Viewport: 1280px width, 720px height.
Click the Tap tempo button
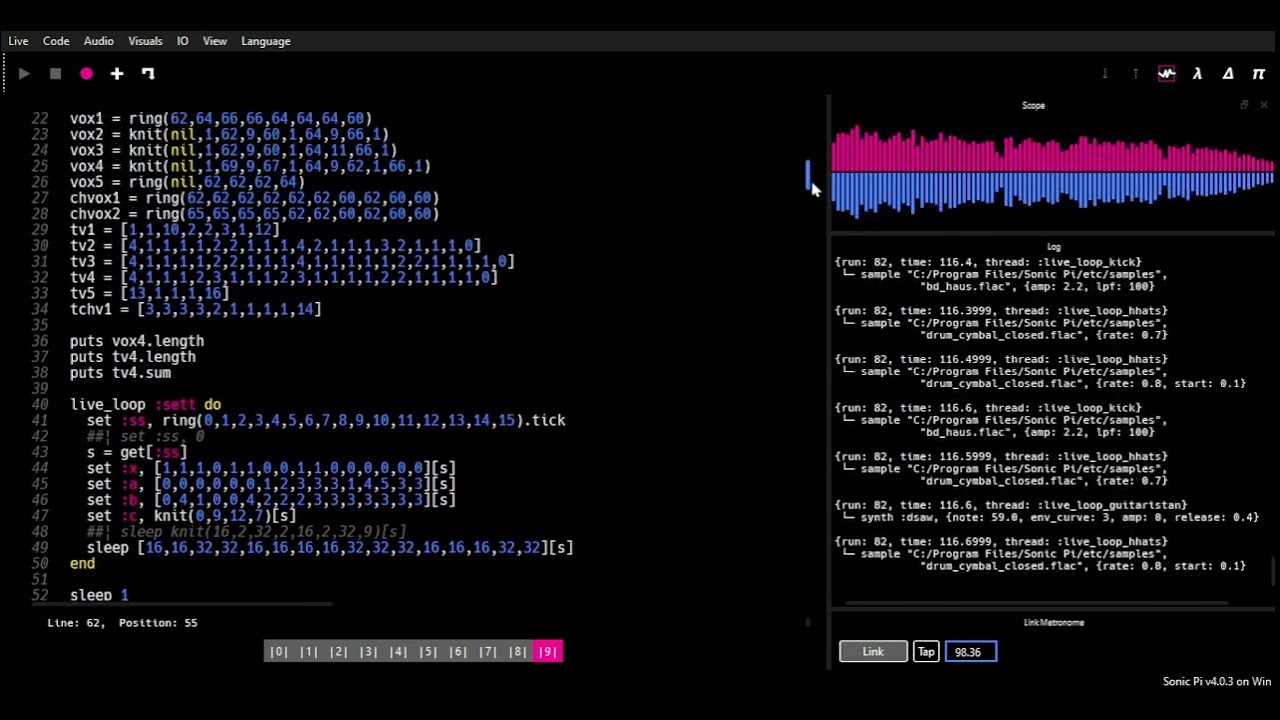click(x=926, y=652)
